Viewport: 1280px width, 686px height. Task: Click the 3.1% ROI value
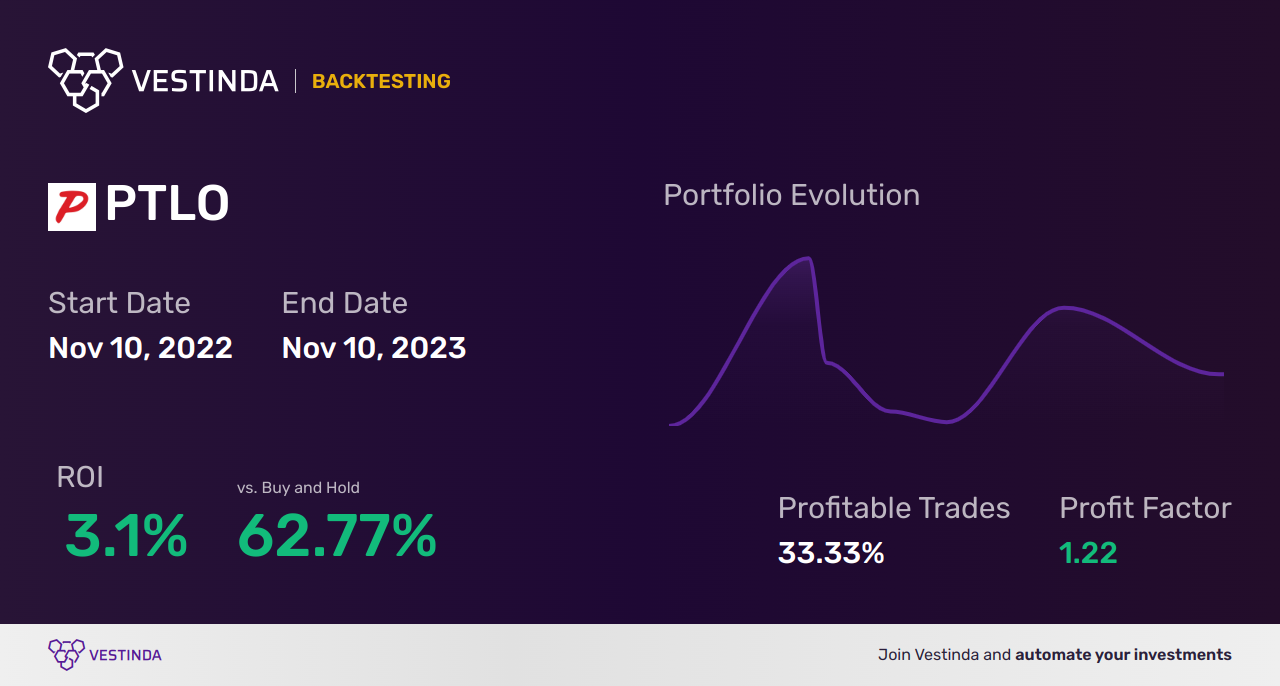point(126,536)
